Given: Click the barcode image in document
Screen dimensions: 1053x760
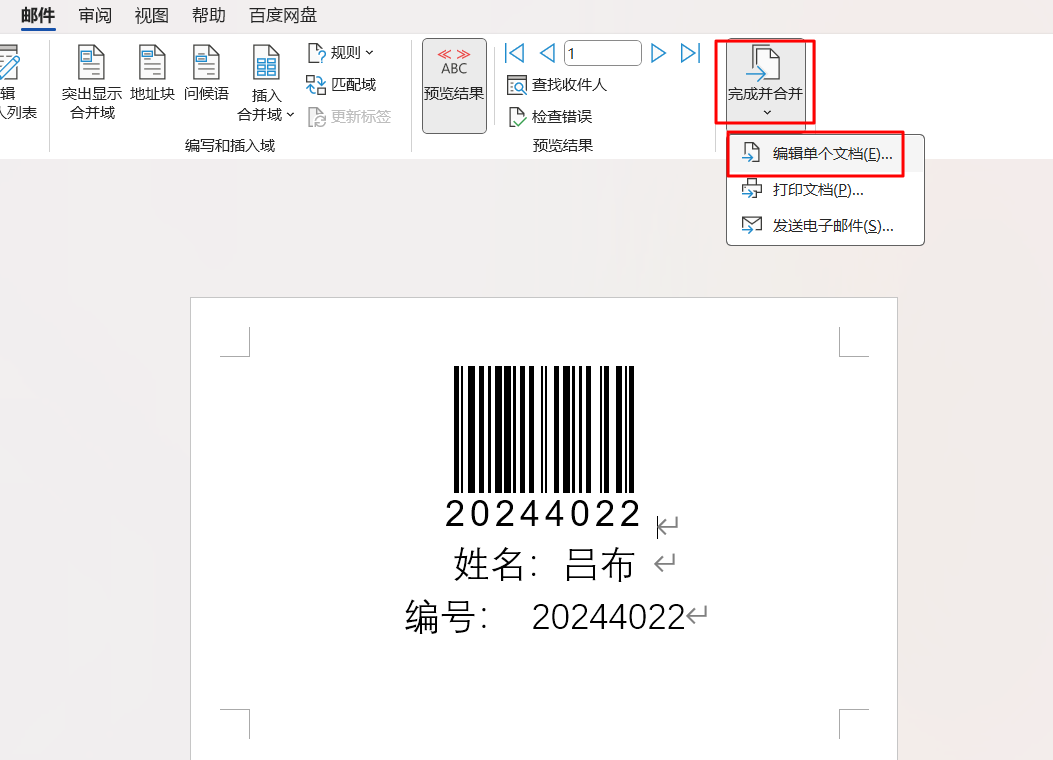Looking at the screenshot, I should tap(544, 429).
